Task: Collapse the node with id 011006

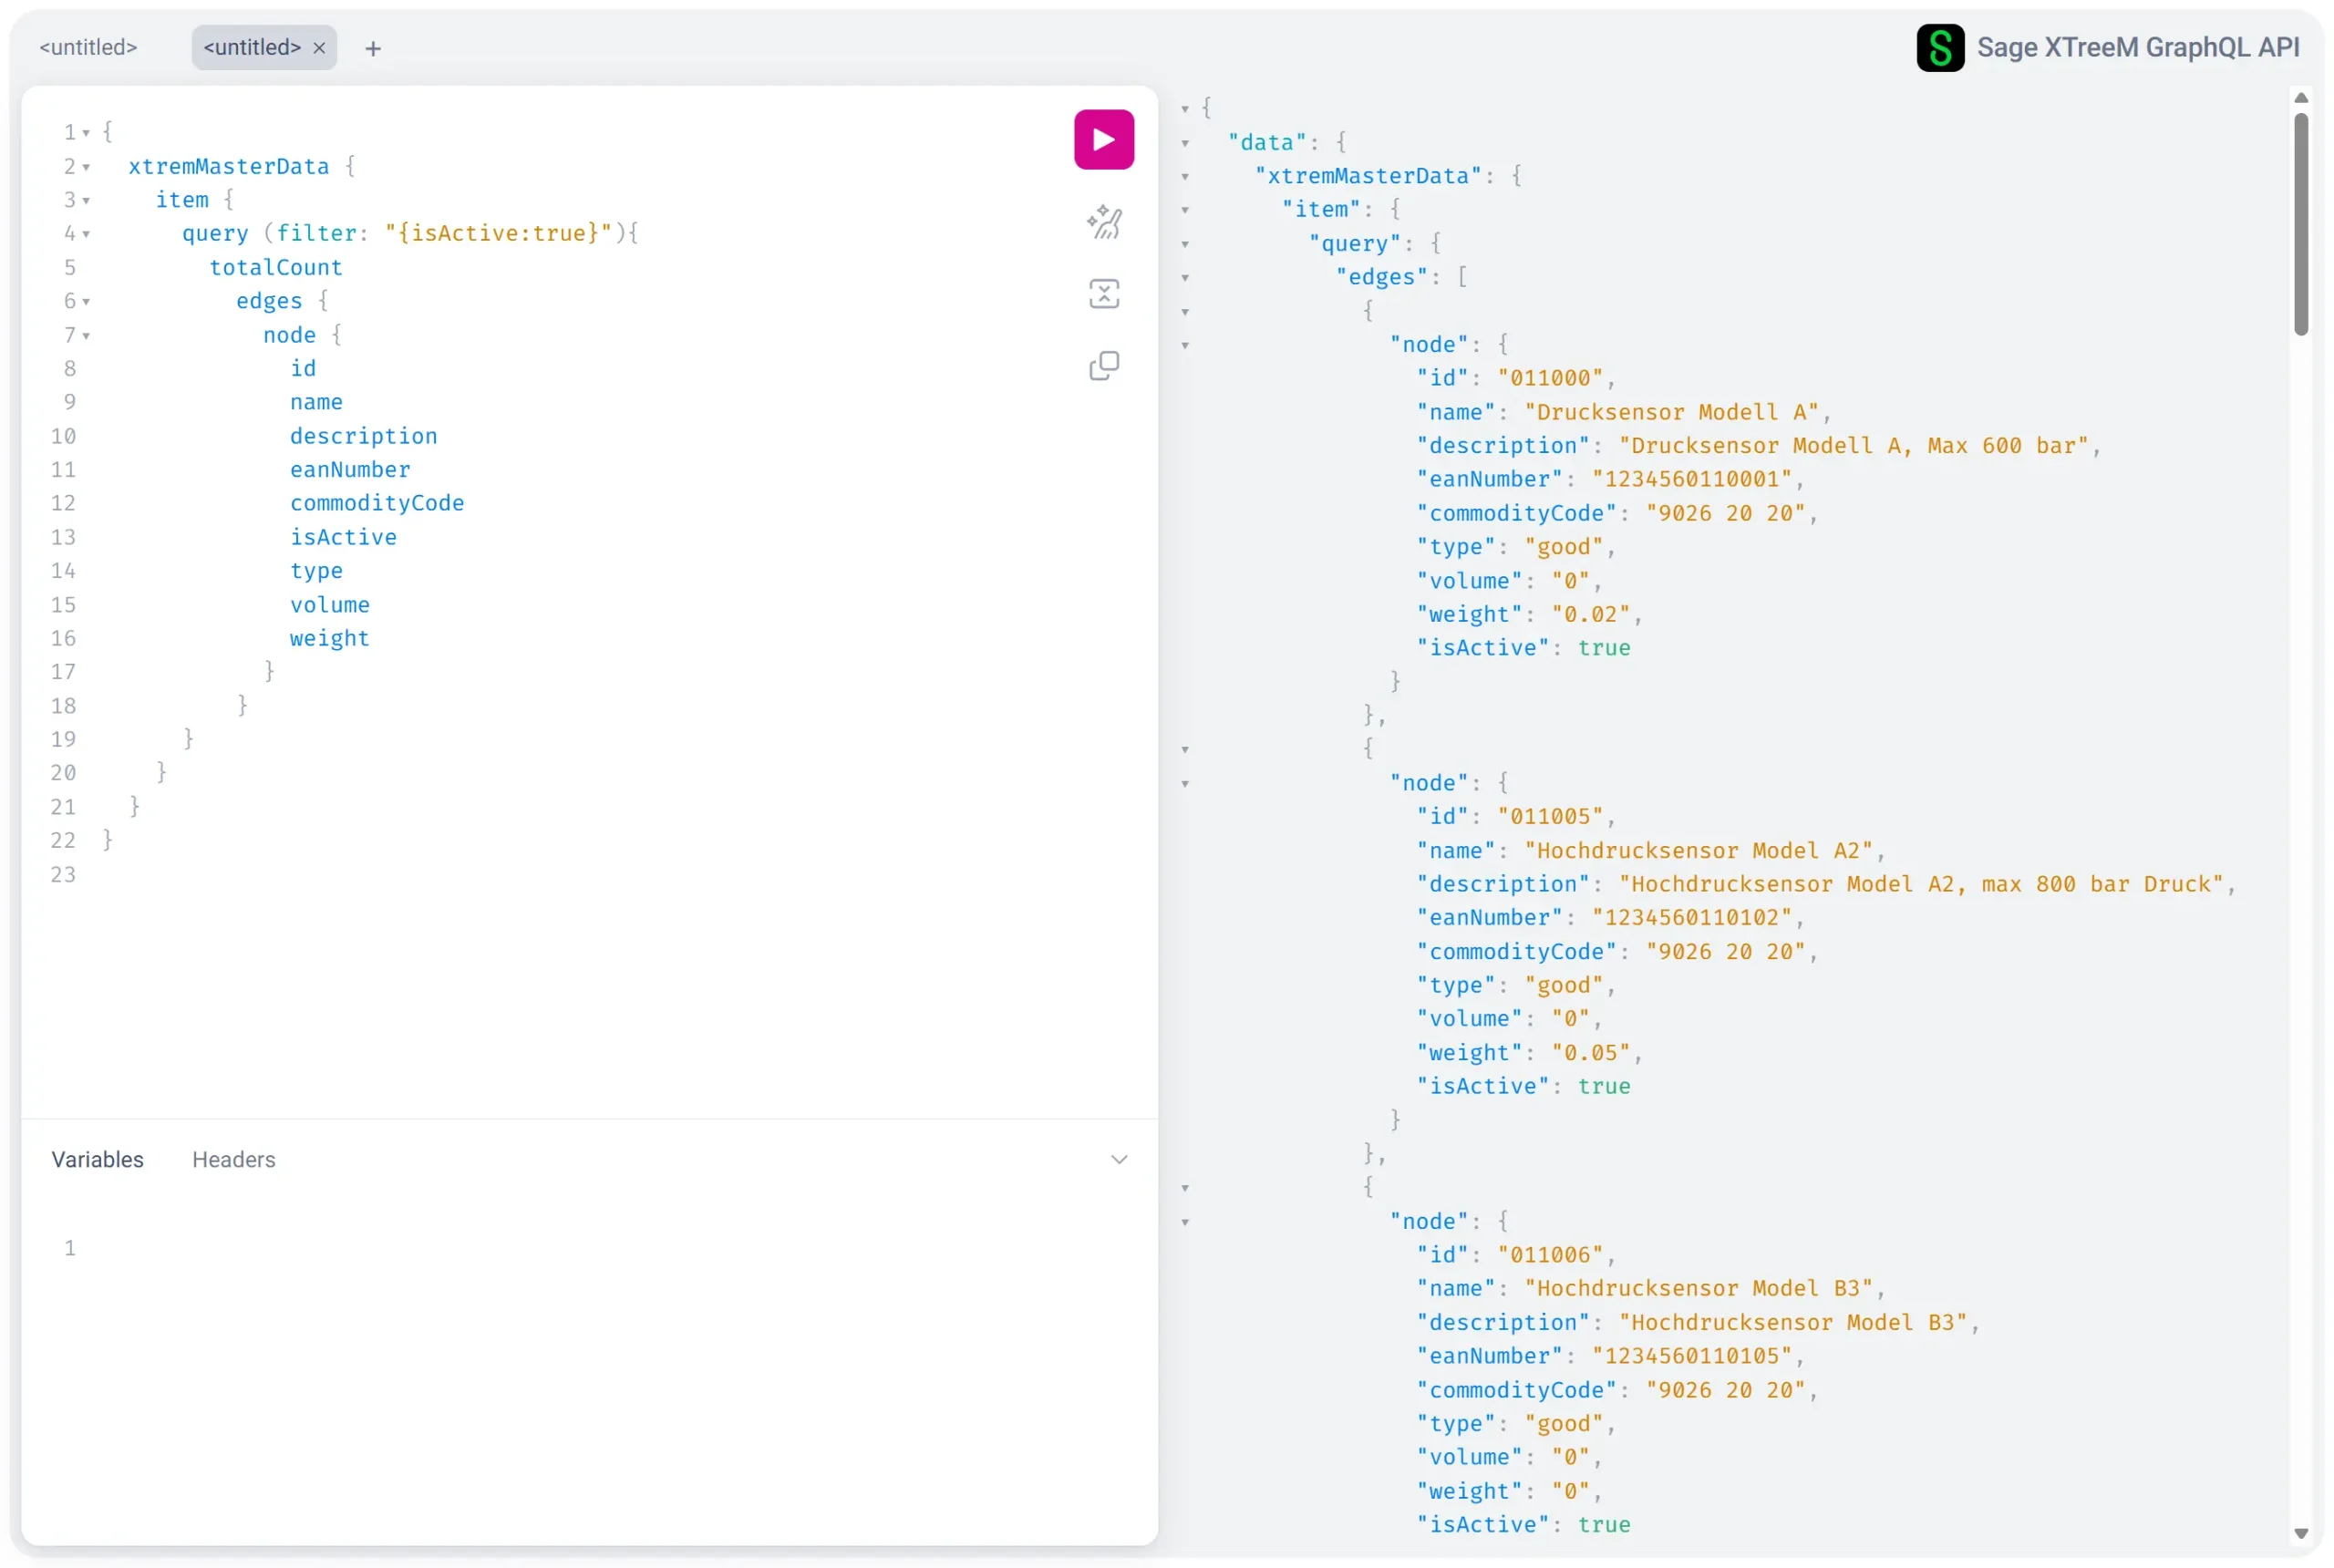Action: 1185,1222
